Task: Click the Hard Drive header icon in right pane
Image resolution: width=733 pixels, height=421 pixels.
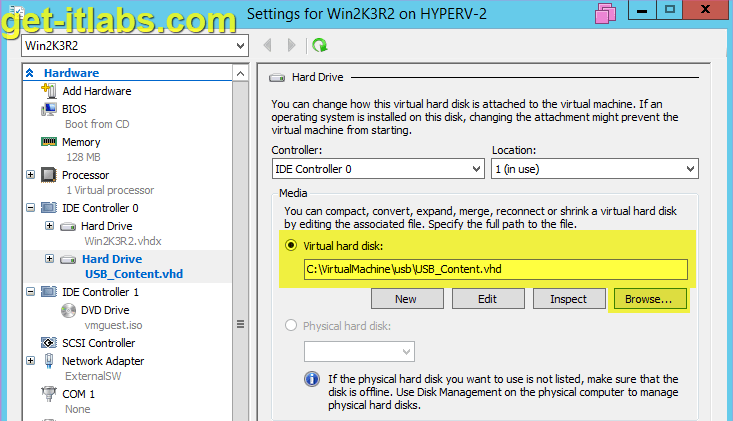Action: tap(277, 78)
